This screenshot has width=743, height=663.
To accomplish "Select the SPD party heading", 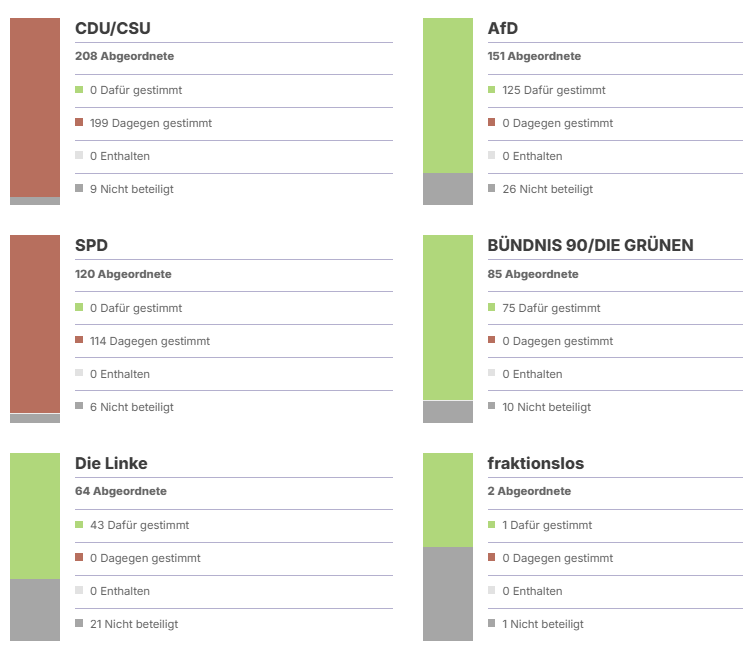I will pyautogui.click(x=91, y=246).
